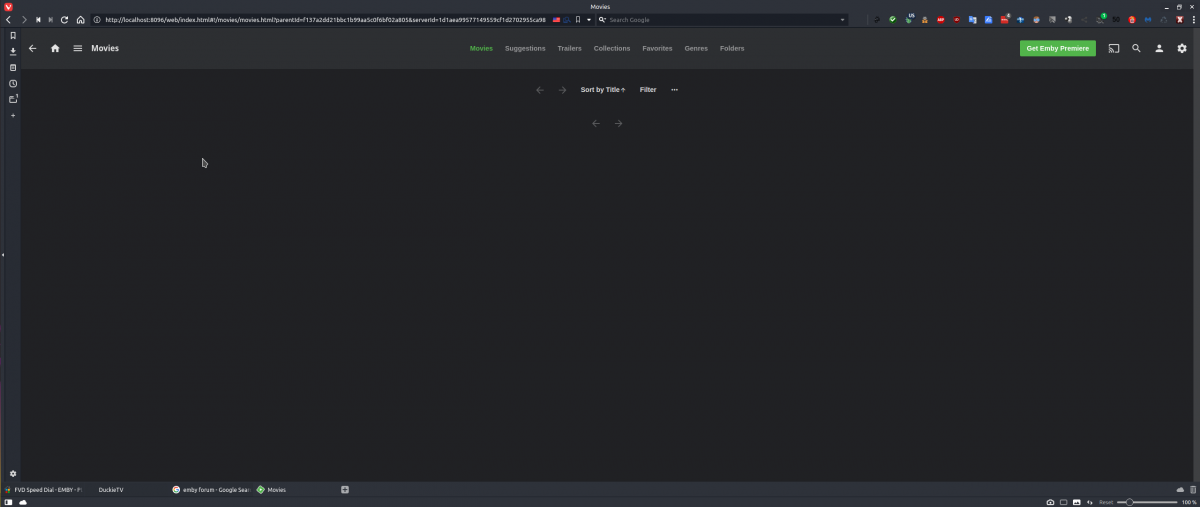The width and height of the screenshot is (1200, 507).
Task: Open Emby settings gear icon
Action: [1182, 48]
